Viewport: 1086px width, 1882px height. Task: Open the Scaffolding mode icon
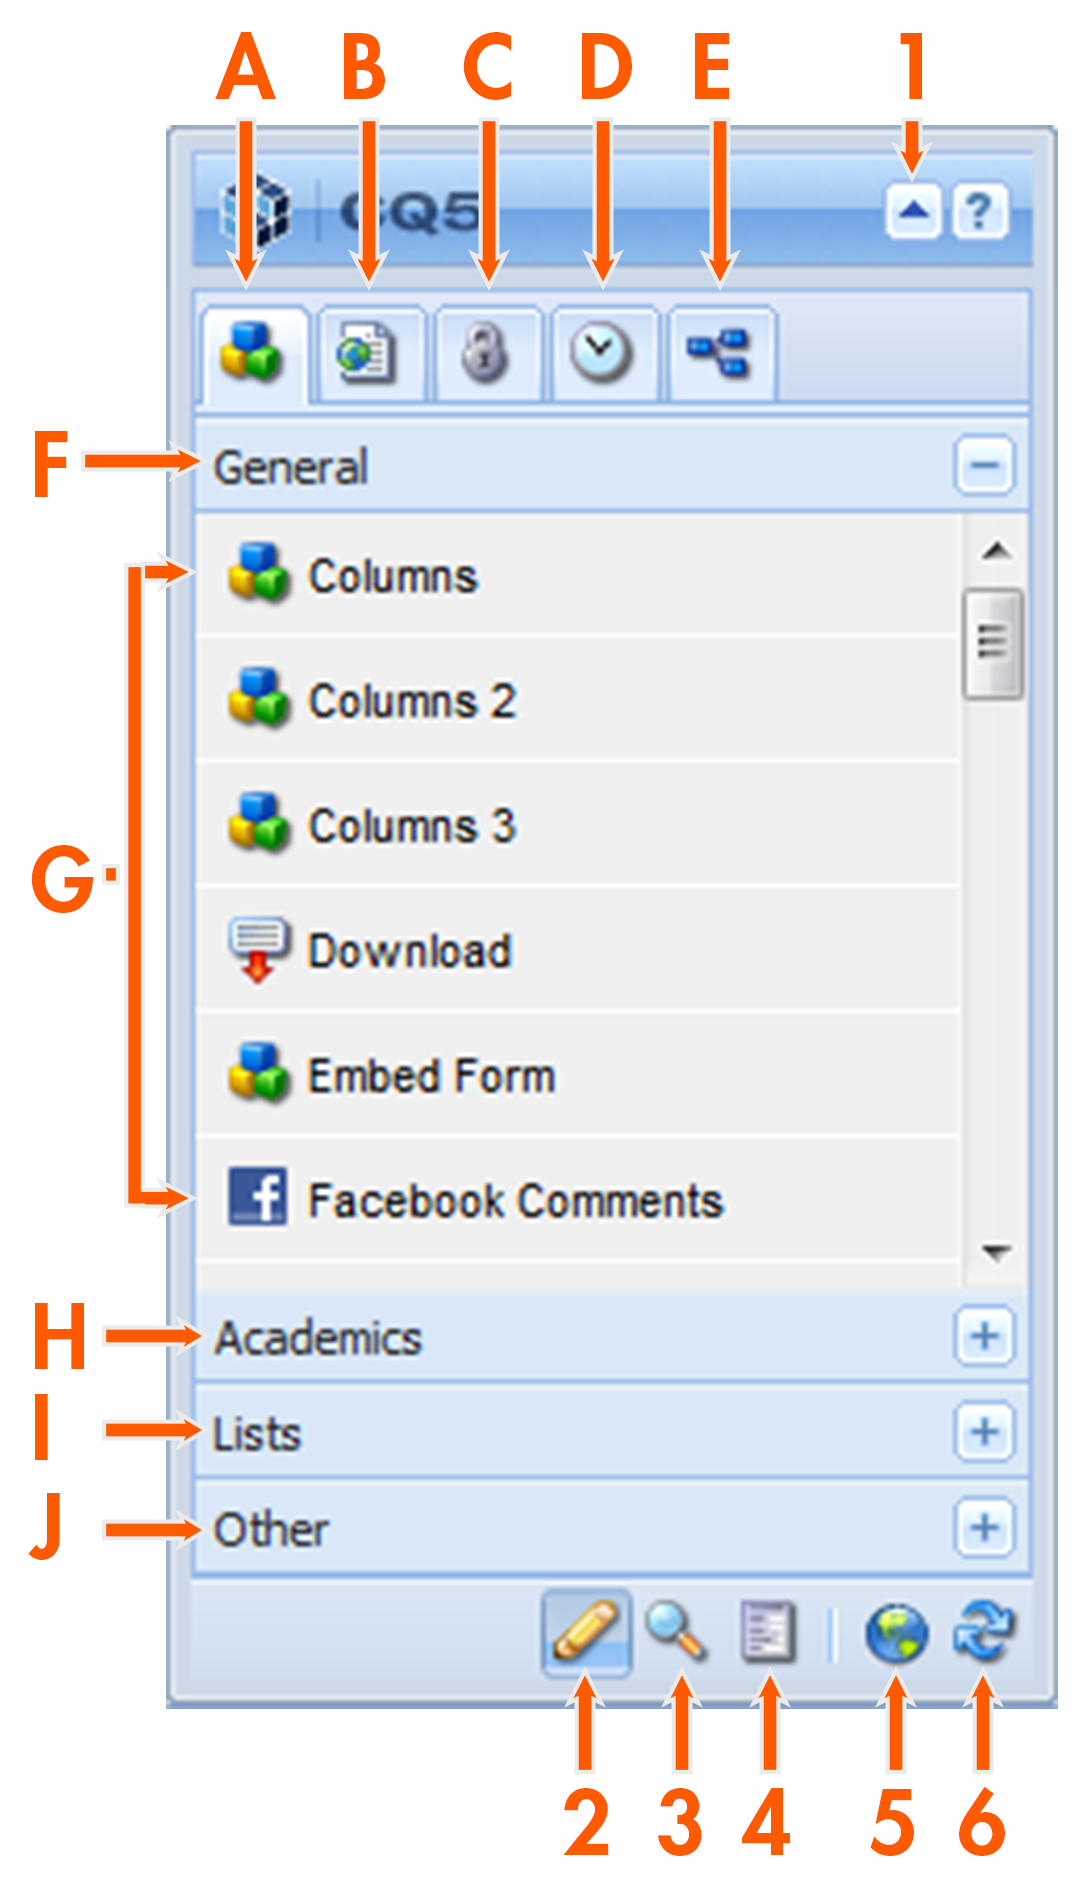pos(767,1632)
